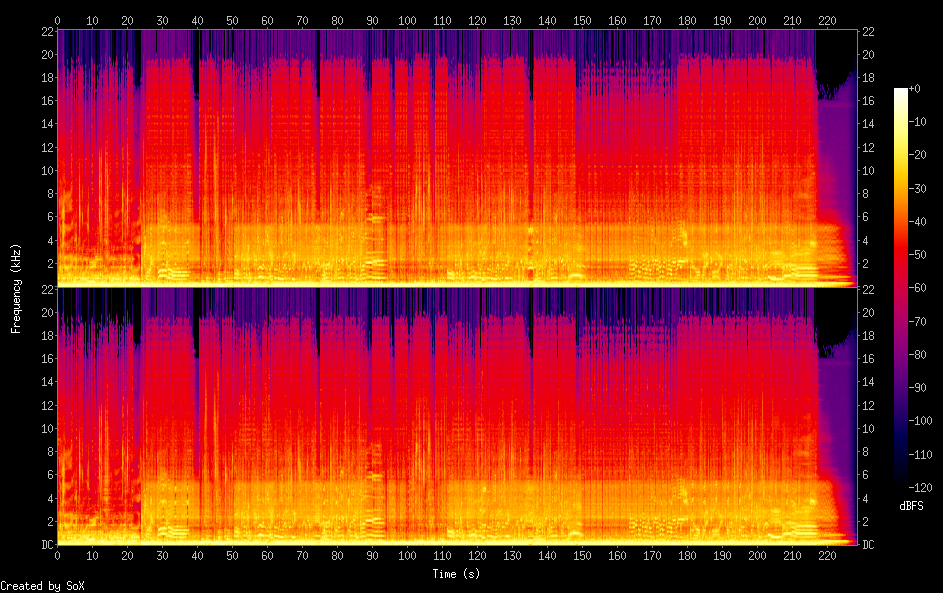Click the 50 tick on the top time axis
The height and width of the screenshot is (593, 943).
pos(232,20)
